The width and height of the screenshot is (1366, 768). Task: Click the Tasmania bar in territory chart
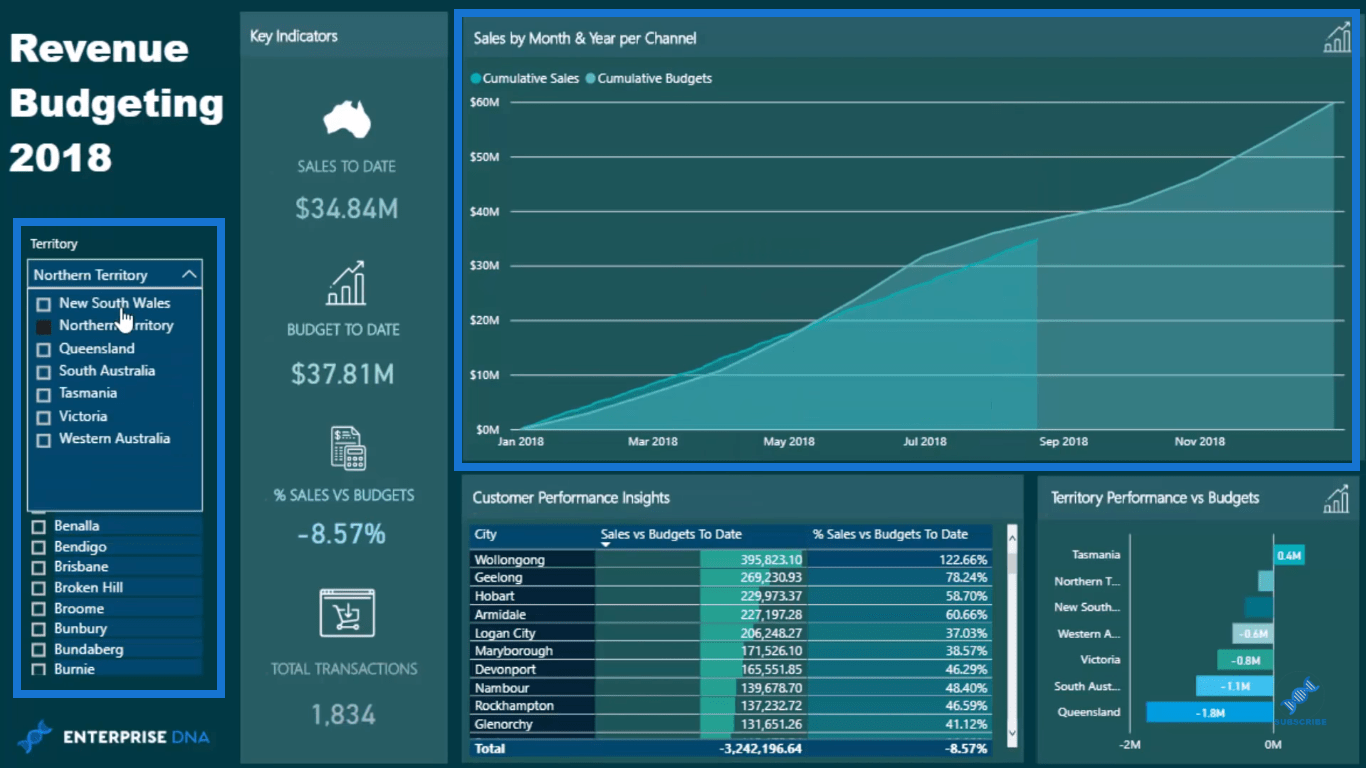click(x=1289, y=555)
